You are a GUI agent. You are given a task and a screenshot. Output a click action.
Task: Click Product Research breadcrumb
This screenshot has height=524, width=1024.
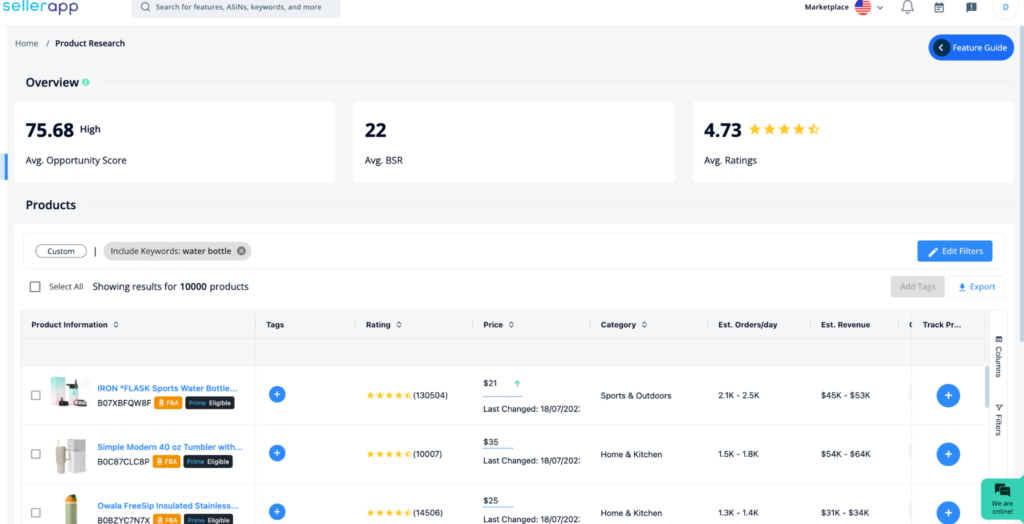90,44
